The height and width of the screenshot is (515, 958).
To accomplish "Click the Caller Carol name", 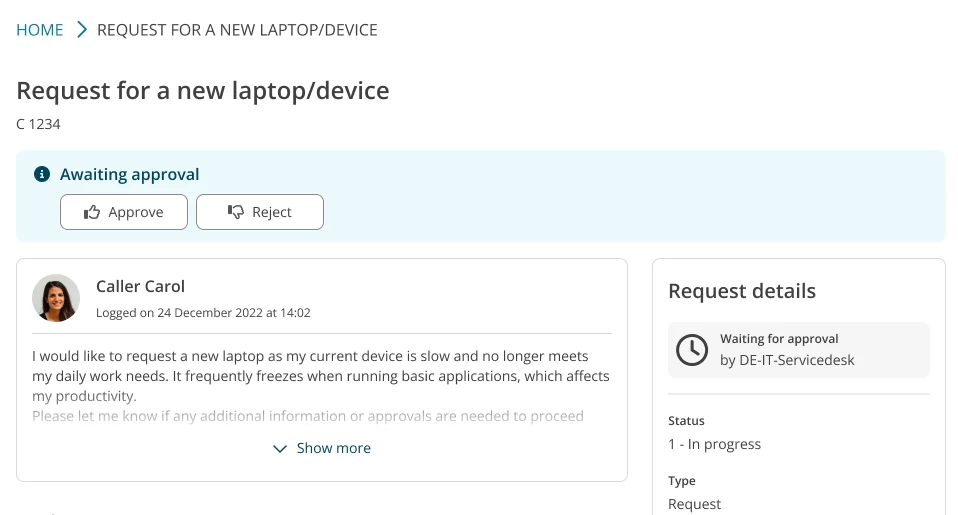I will point(141,287).
